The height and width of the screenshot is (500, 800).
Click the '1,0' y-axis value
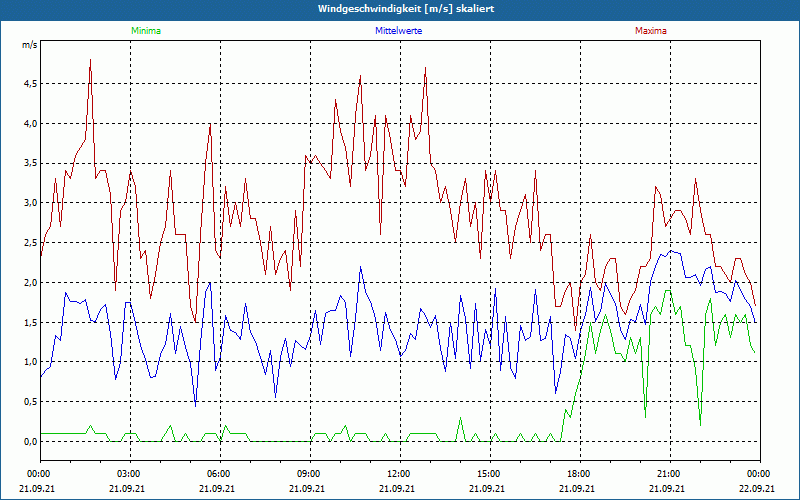pos(31,362)
